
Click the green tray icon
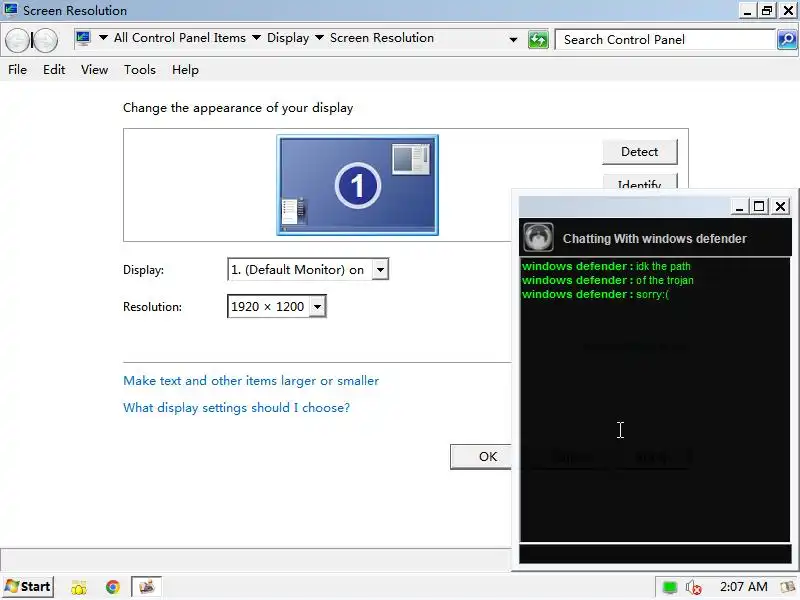coord(669,588)
